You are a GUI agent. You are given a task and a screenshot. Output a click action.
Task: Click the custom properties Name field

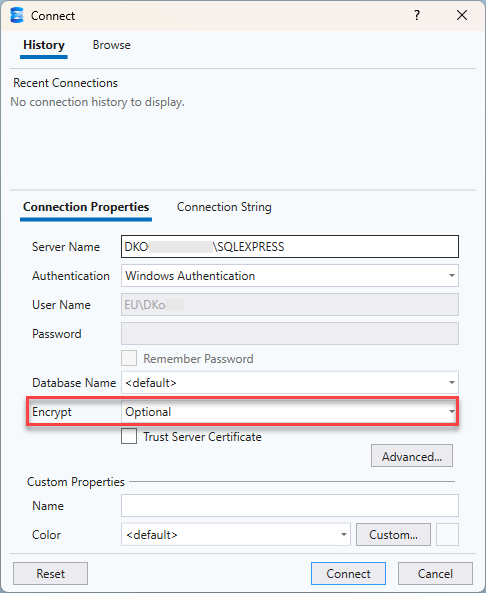coord(290,506)
